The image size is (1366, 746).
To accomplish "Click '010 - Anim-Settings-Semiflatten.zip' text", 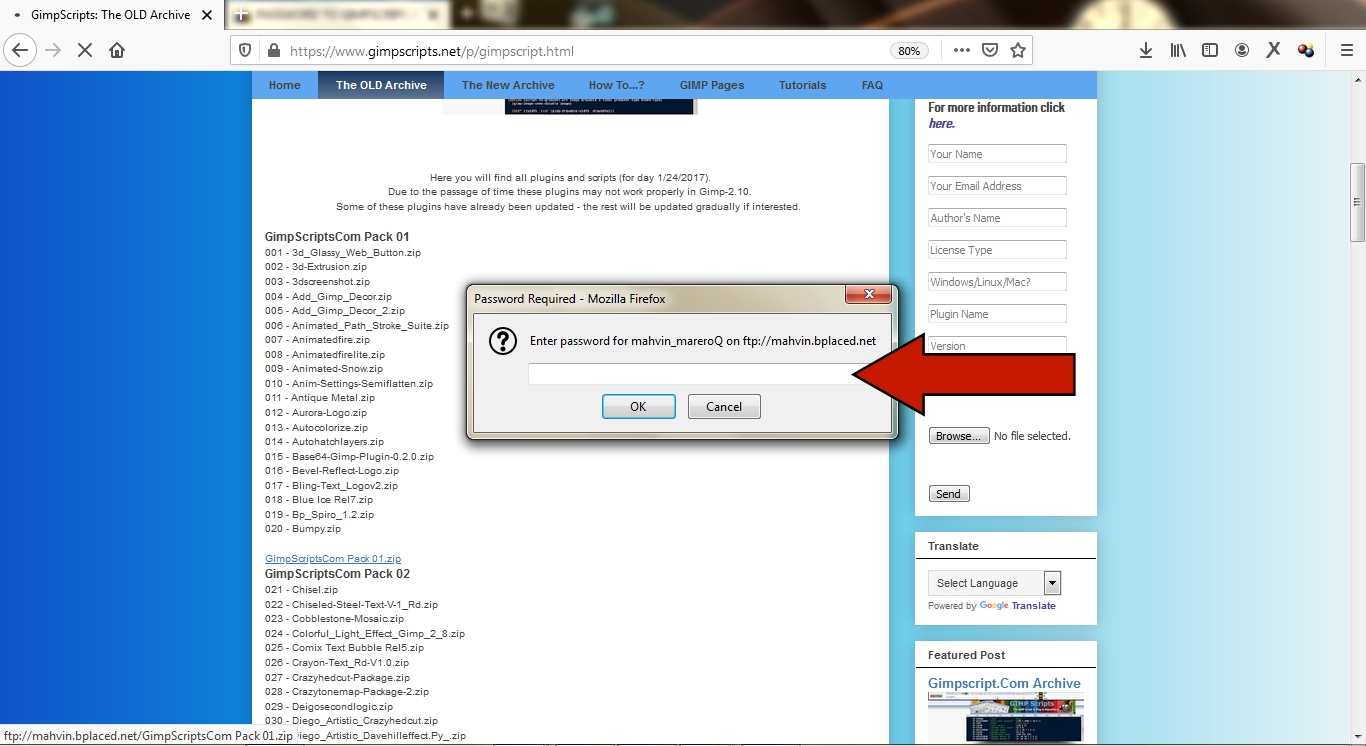I will coord(349,384).
